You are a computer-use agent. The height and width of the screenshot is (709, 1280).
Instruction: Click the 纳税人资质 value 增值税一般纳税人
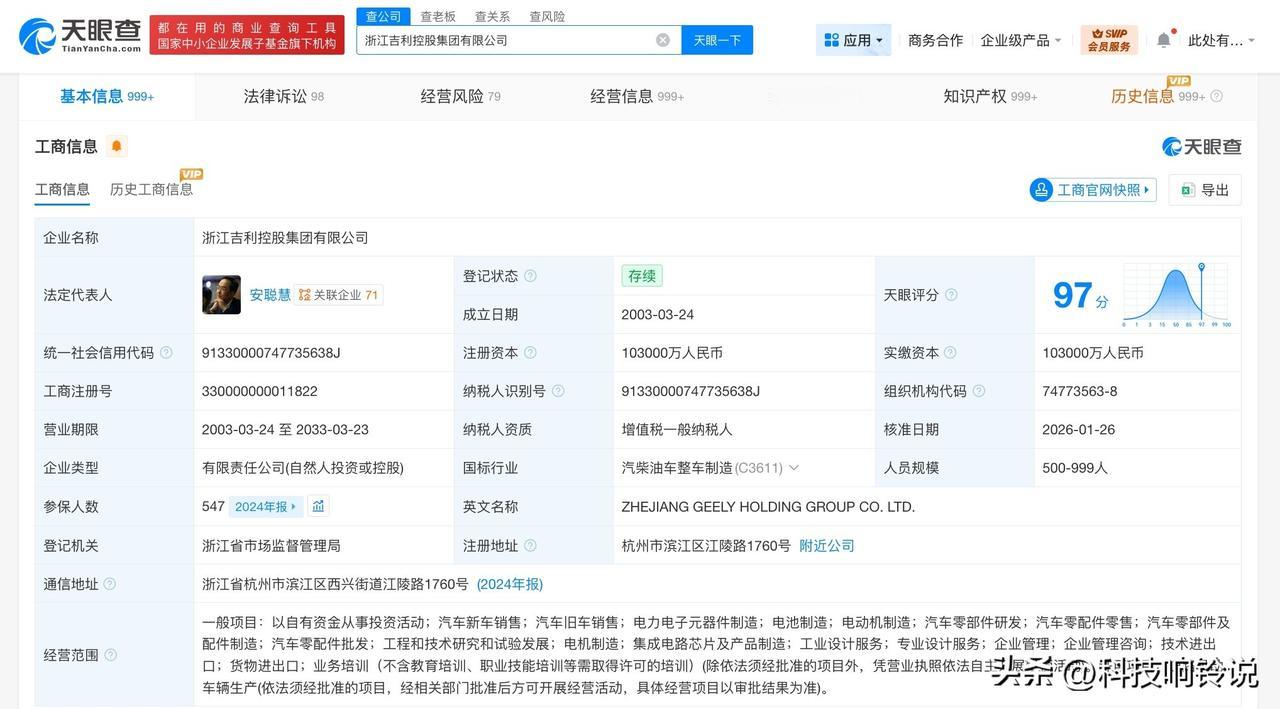(x=677, y=430)
